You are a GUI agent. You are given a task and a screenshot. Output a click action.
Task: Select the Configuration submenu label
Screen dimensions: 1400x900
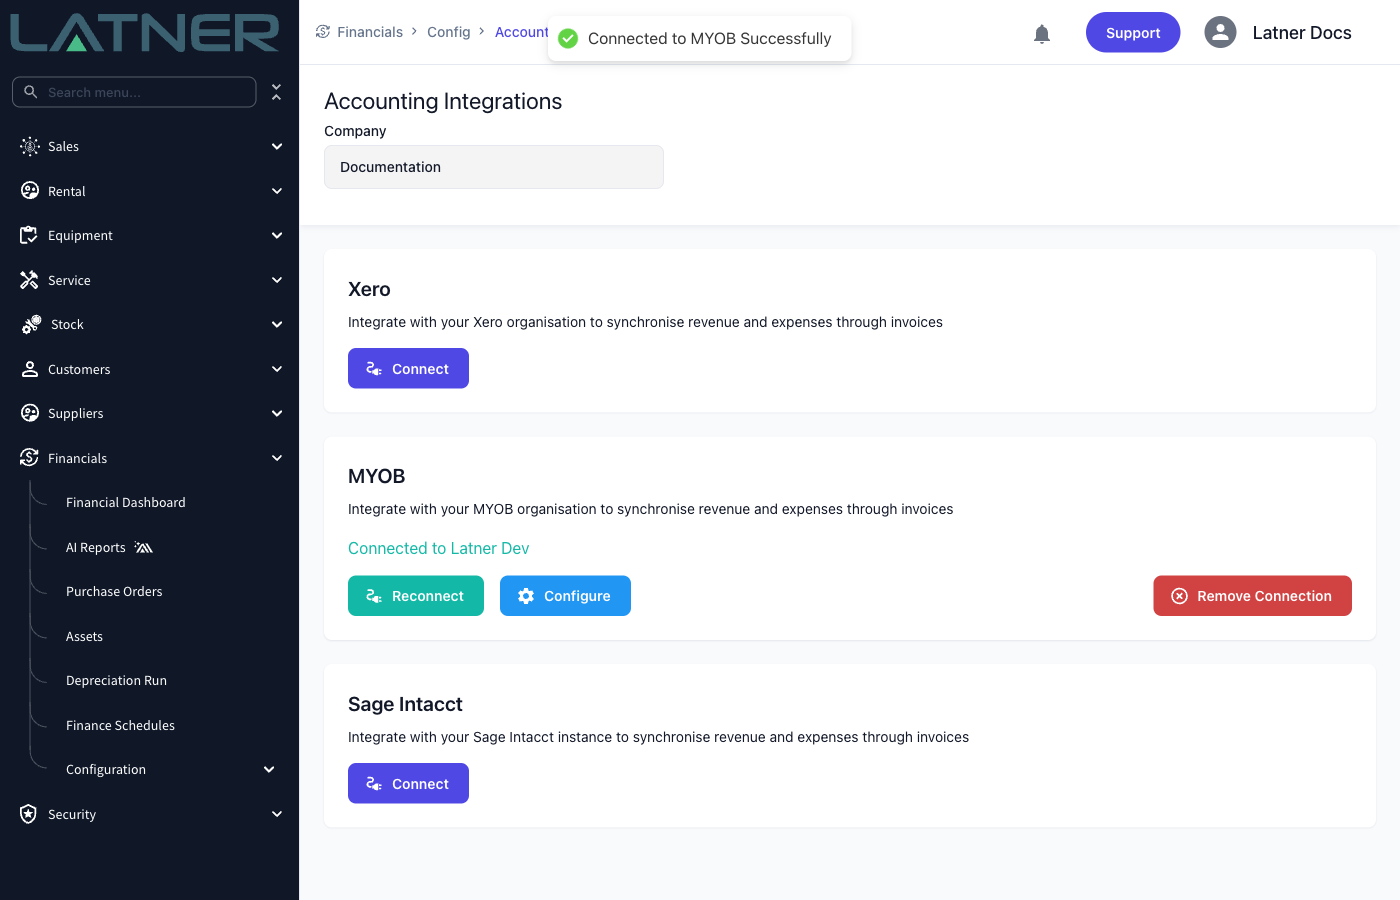106,770
